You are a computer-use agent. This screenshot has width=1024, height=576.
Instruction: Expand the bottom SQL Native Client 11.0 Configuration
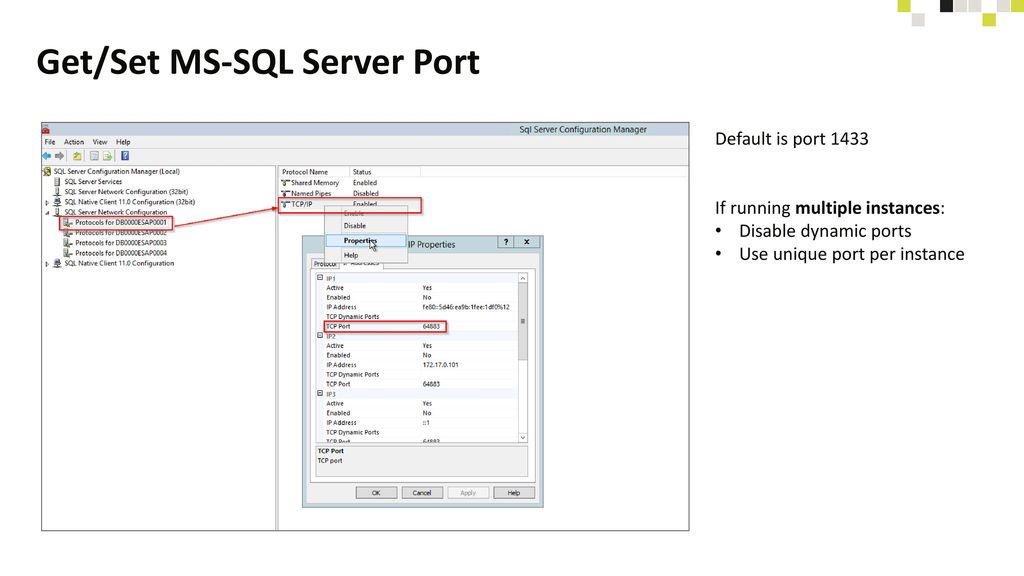[47, 264]
